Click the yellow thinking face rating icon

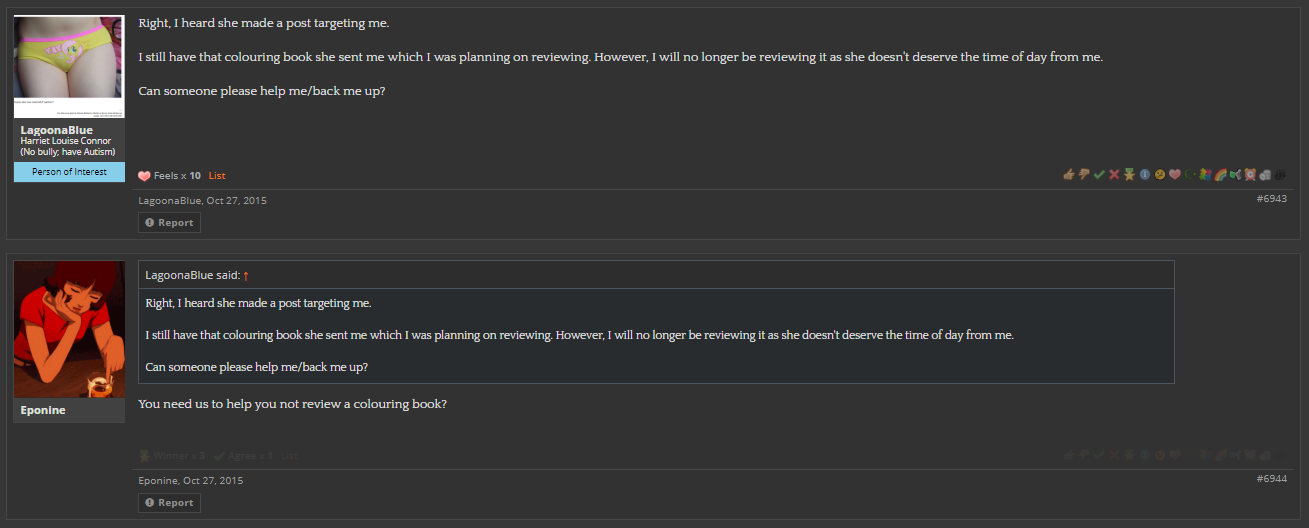click(x=1160, y=174)
